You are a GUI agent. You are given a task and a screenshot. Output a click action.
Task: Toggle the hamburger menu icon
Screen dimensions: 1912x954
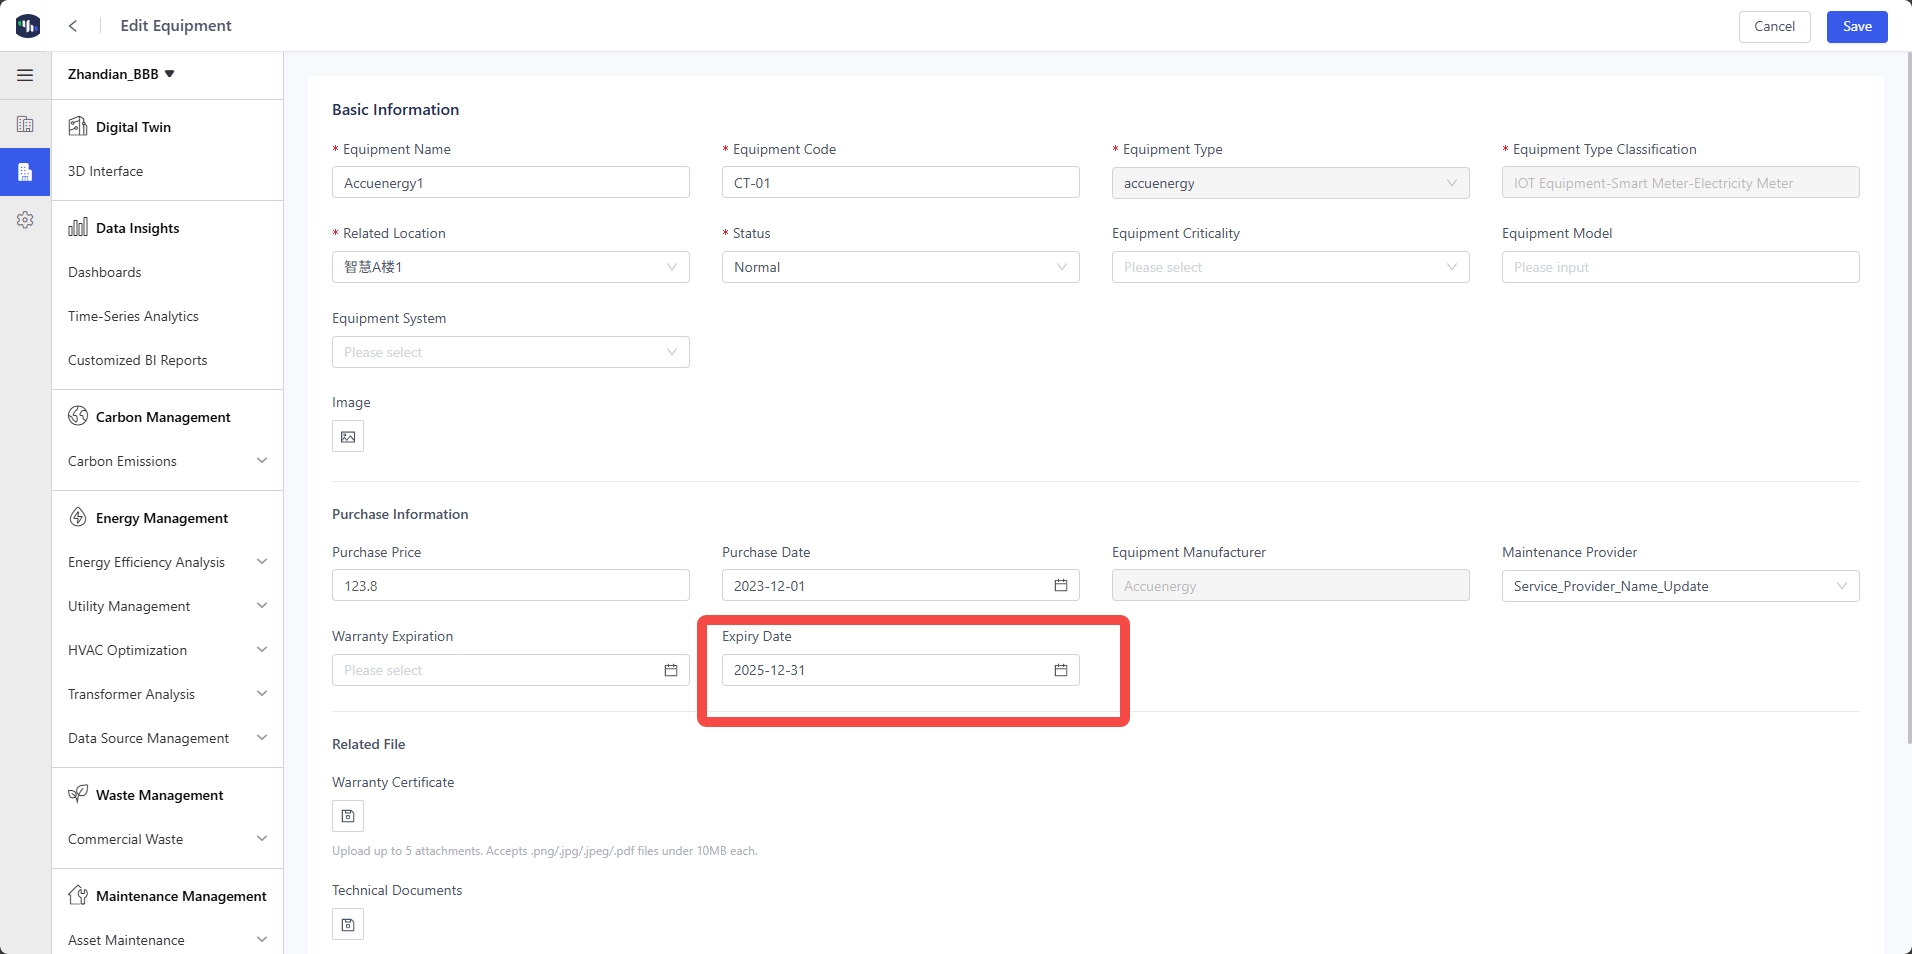(25, 75)
